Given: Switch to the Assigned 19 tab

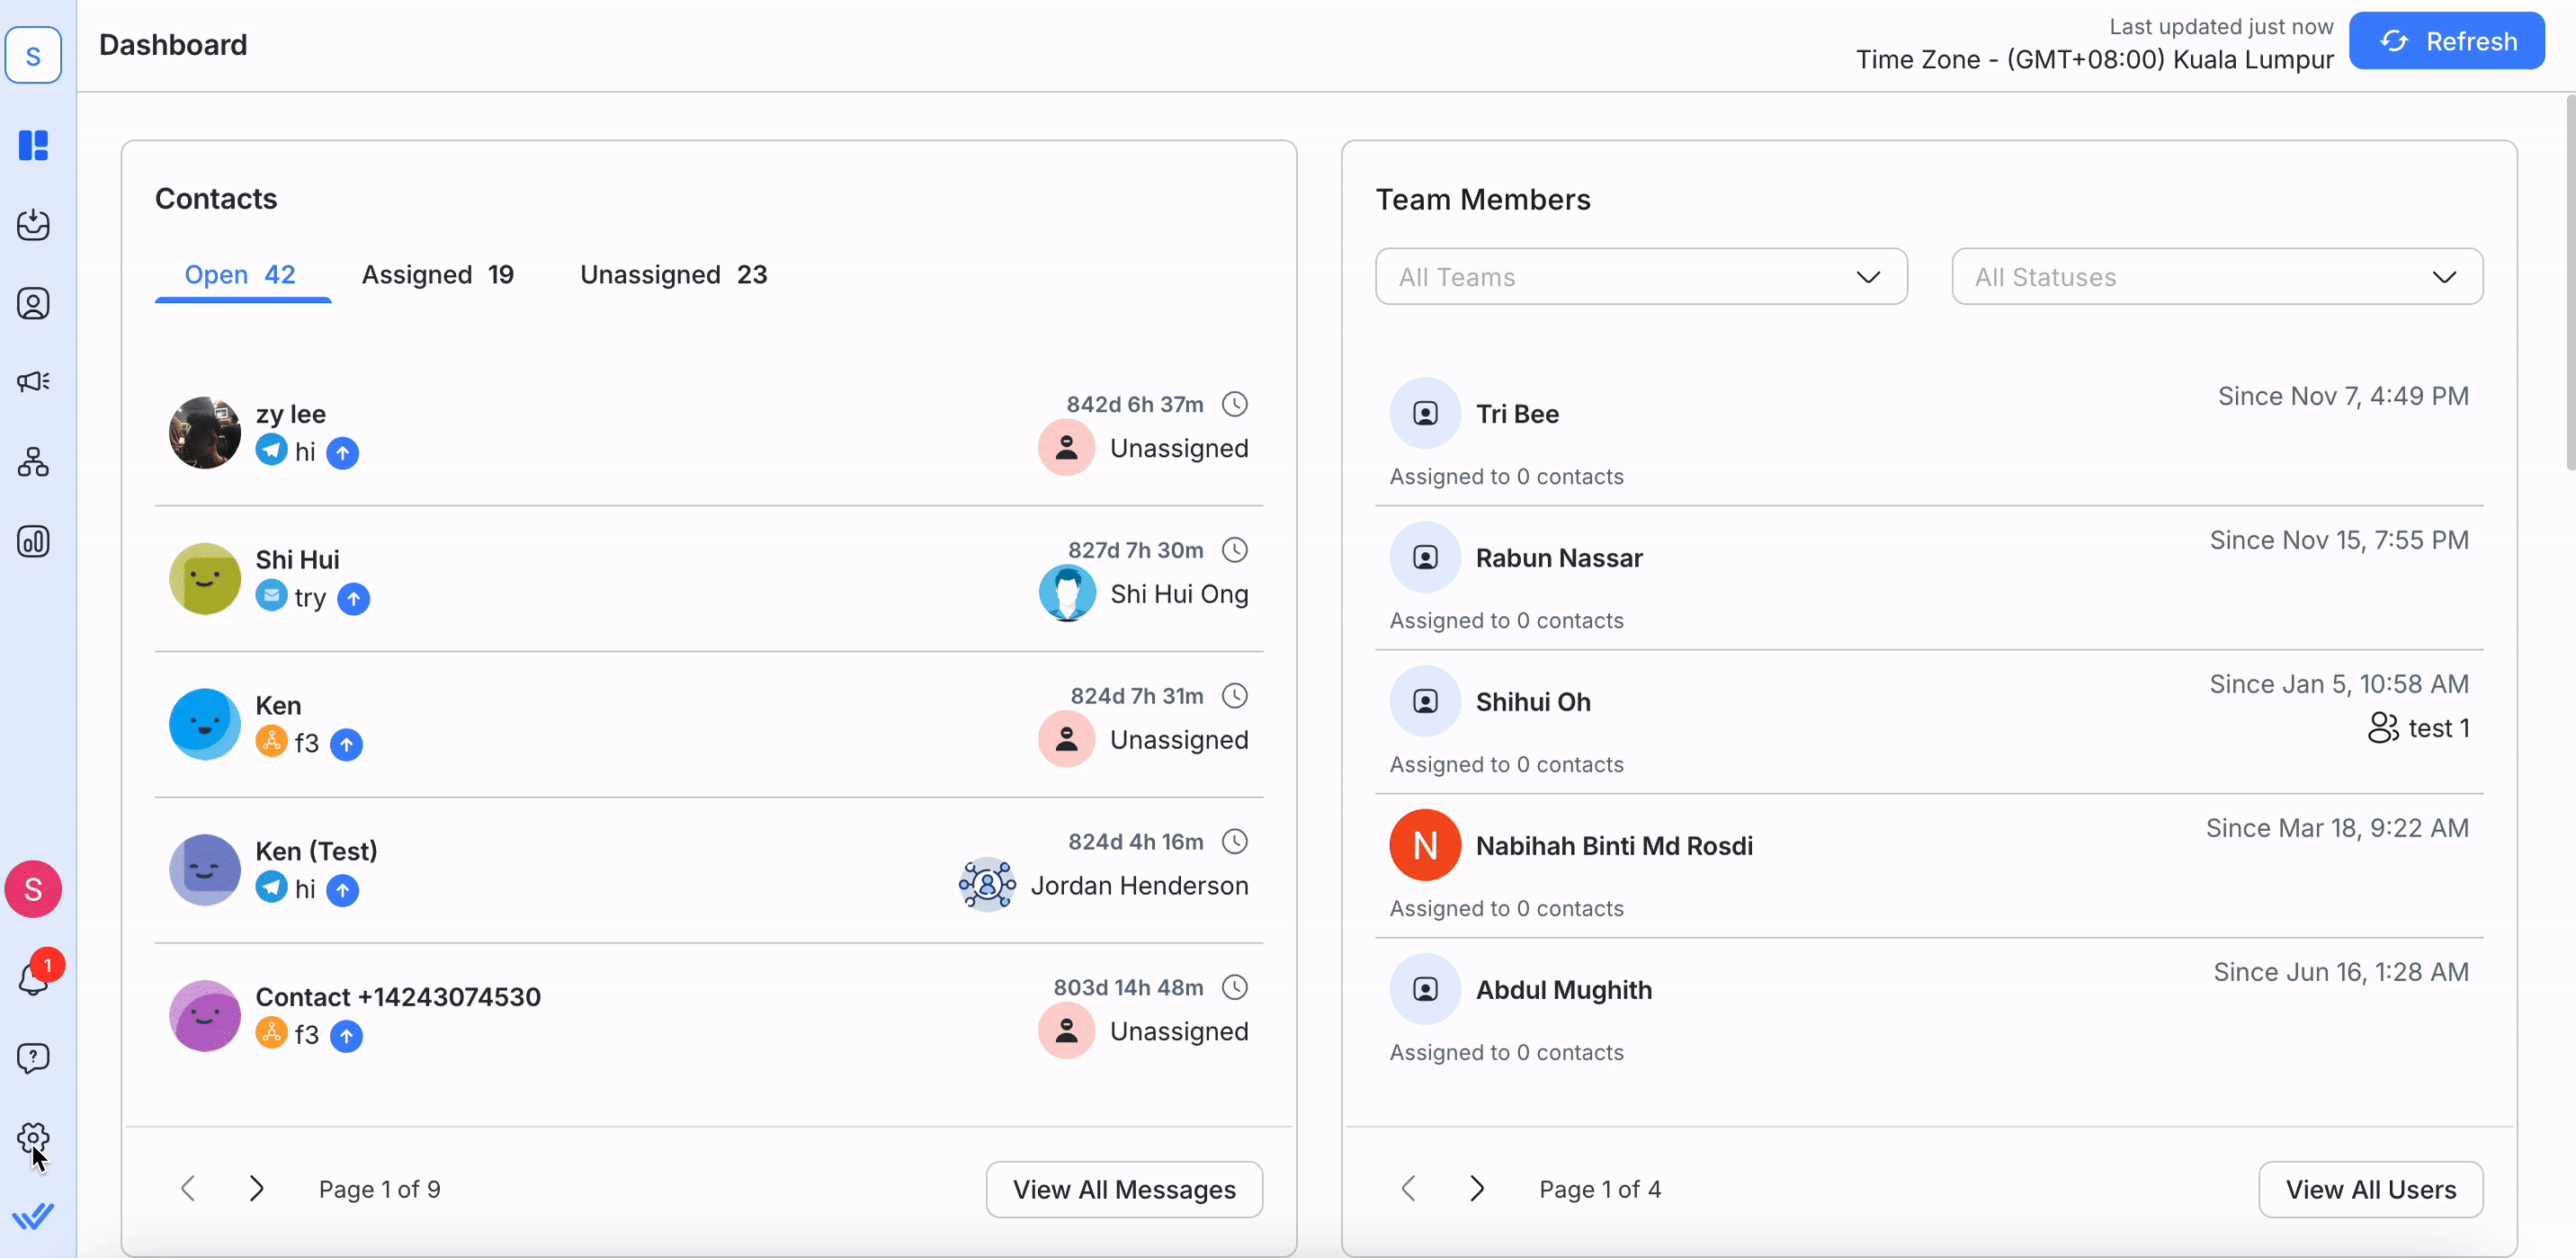Looking at the screenshot, I should 437,274.
